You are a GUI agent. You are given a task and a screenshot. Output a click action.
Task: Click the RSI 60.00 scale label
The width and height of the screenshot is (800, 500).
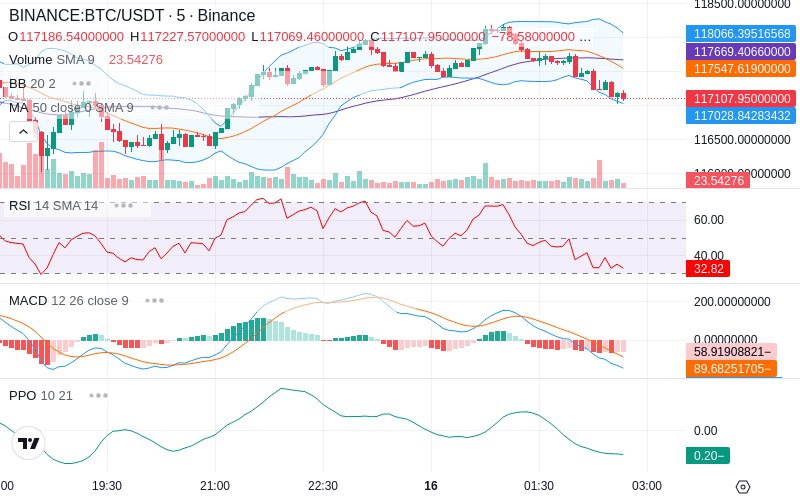click(x=709, y=220)
